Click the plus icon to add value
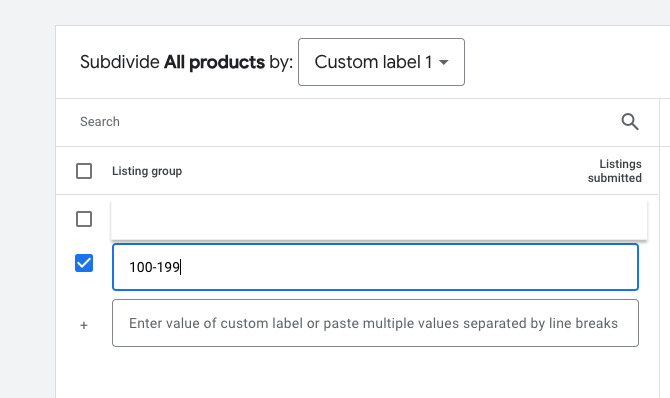 pos(84,325)
